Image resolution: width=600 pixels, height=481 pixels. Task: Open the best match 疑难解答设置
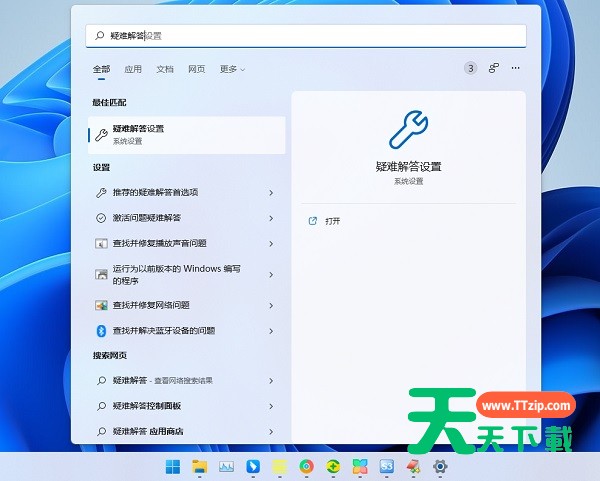[187, 135]
